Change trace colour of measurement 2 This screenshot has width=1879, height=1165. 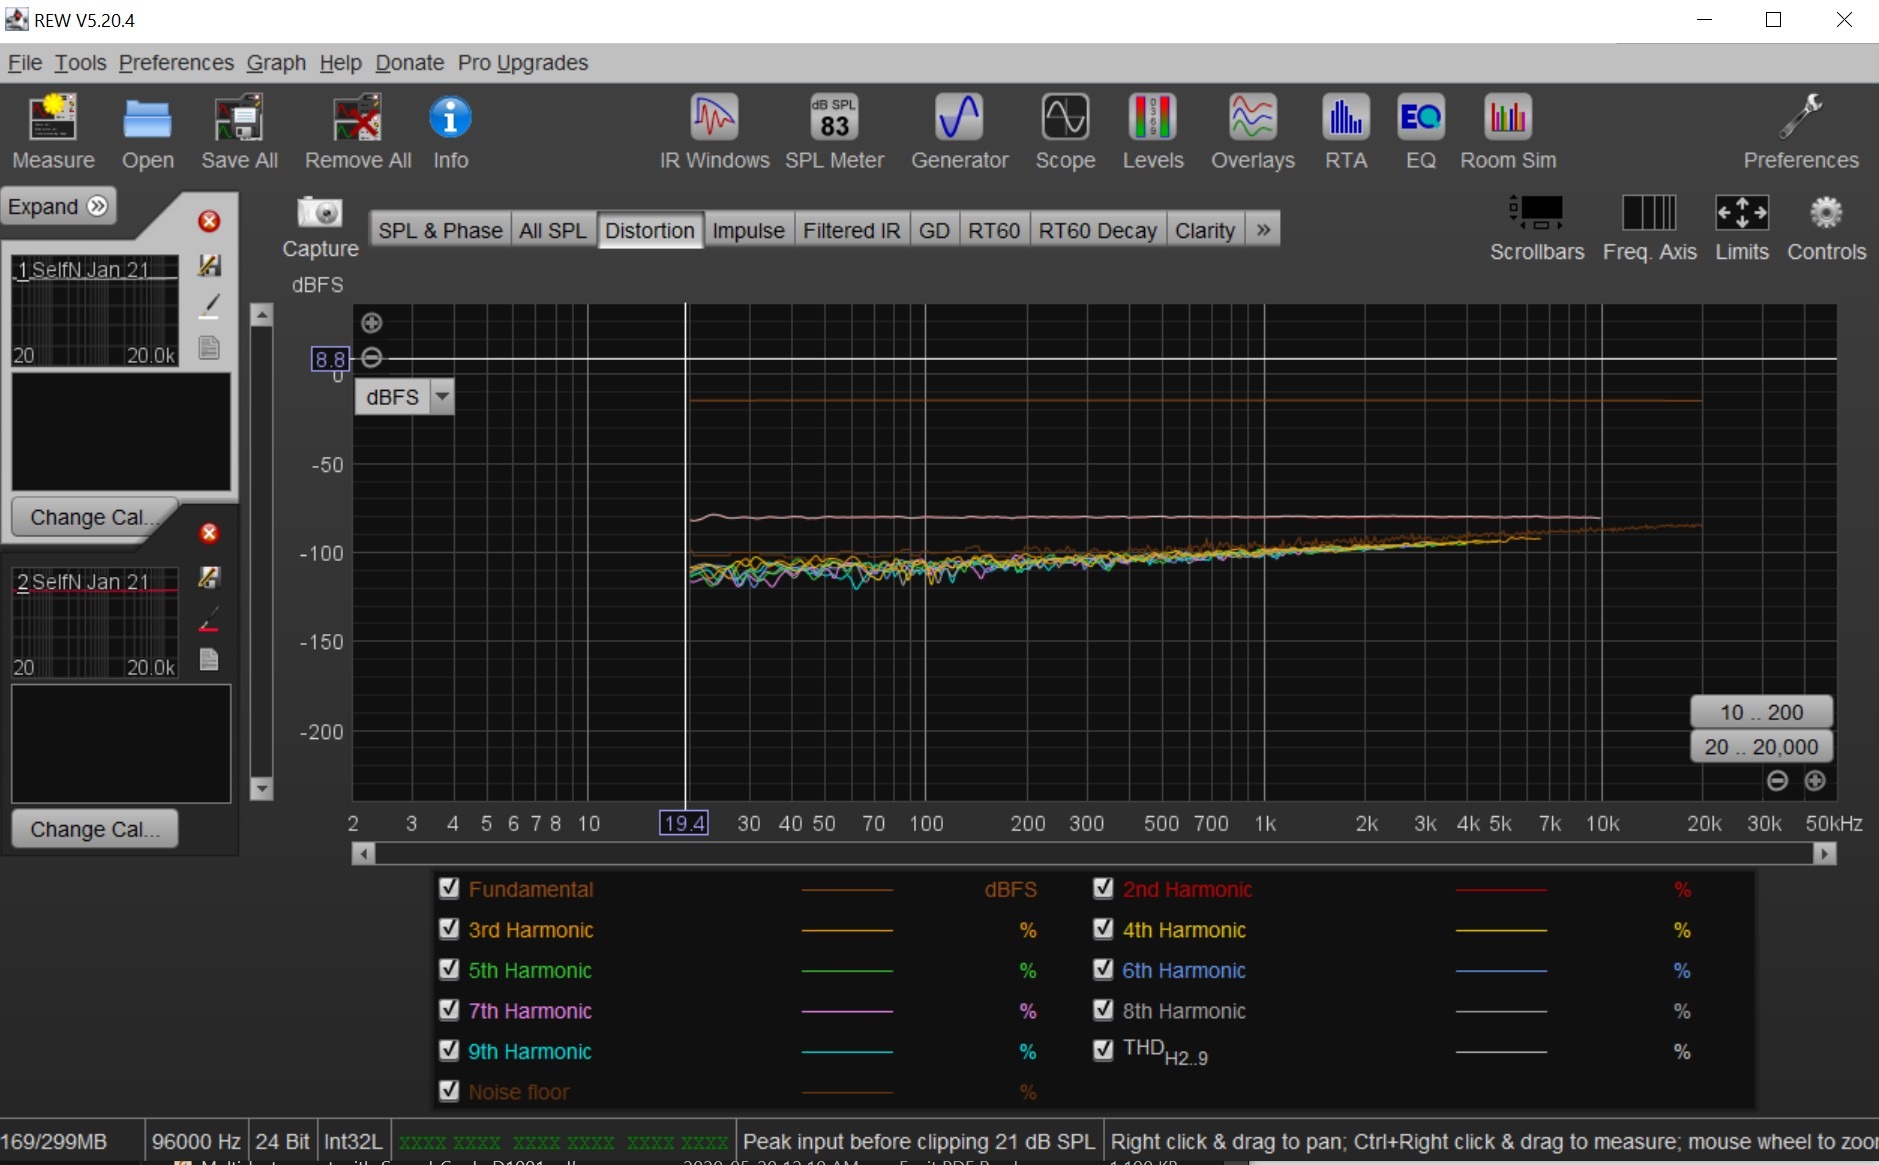pos(209,620)
